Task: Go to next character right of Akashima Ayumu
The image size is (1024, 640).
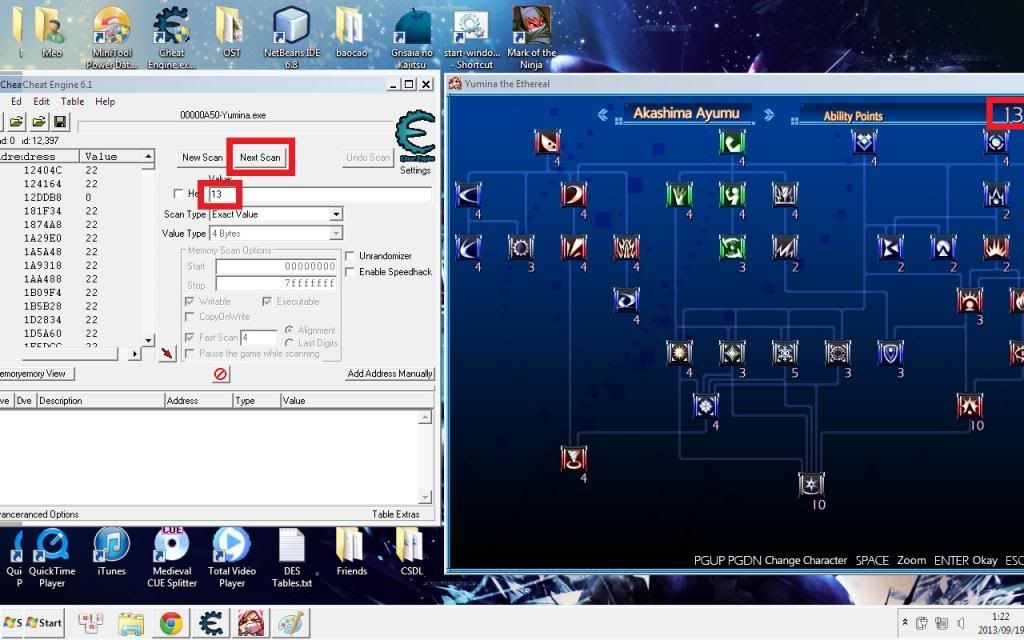Action: tap(769, 115)
